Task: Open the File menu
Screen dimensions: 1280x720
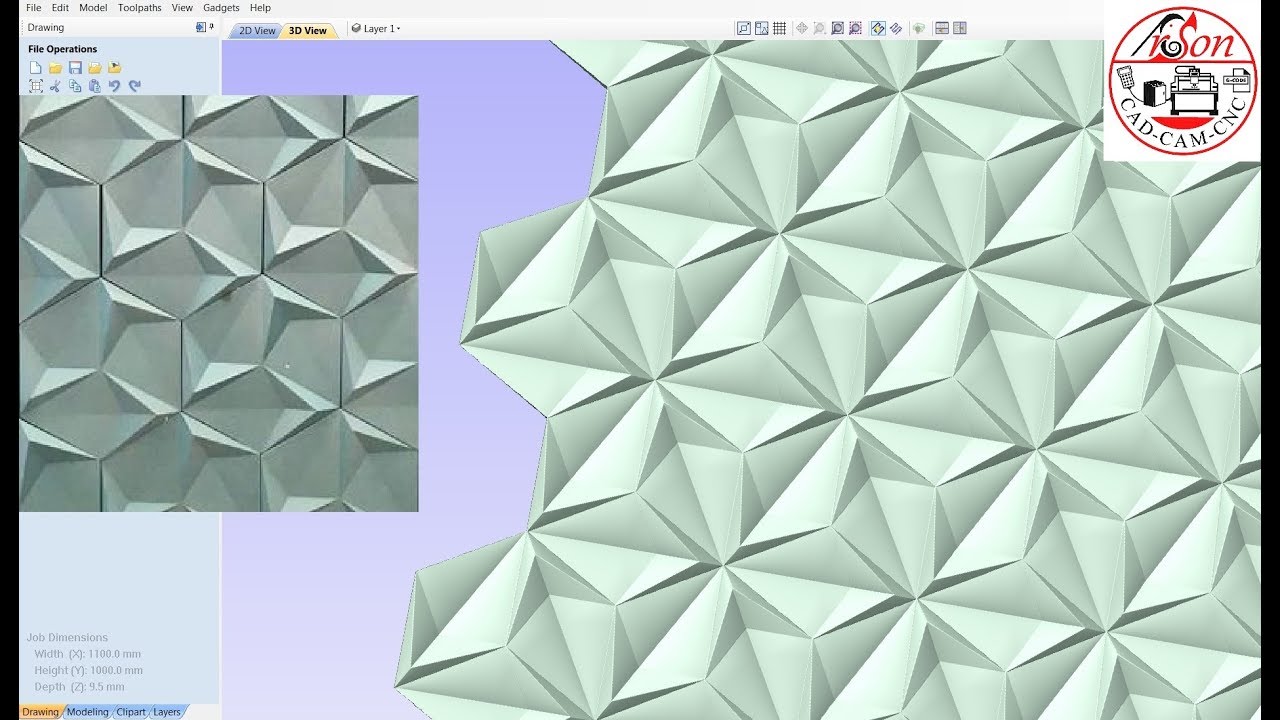Action: pos(34,8)
